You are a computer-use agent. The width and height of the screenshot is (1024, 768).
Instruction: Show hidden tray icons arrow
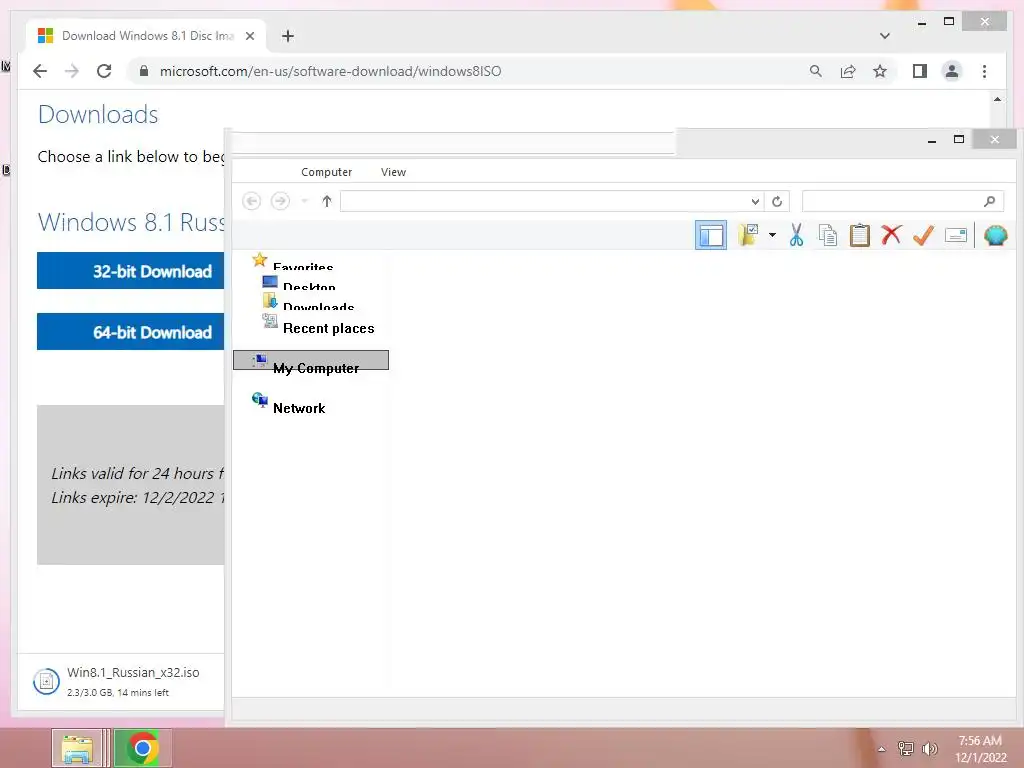pos(881,749)
